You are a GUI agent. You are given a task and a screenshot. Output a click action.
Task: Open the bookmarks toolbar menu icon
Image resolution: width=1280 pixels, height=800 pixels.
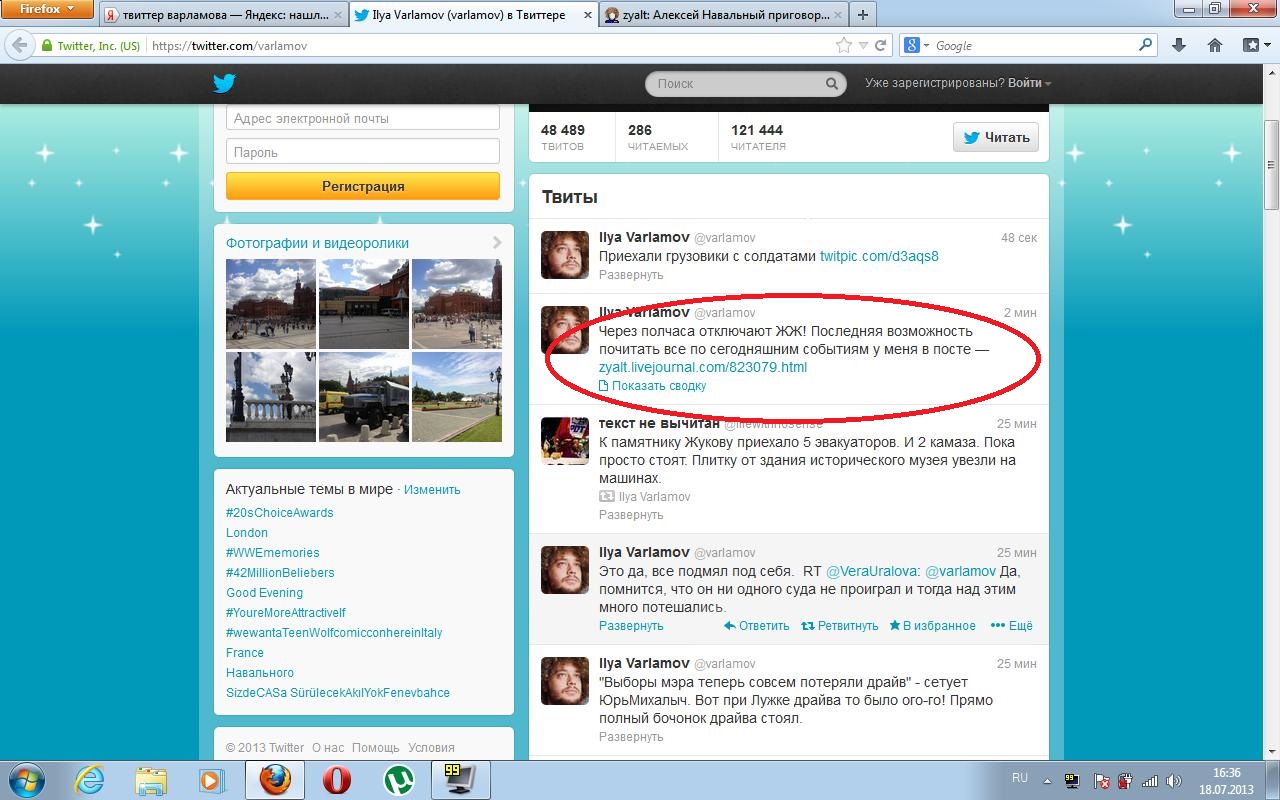pyautogui.click(x=1255, y=45)
